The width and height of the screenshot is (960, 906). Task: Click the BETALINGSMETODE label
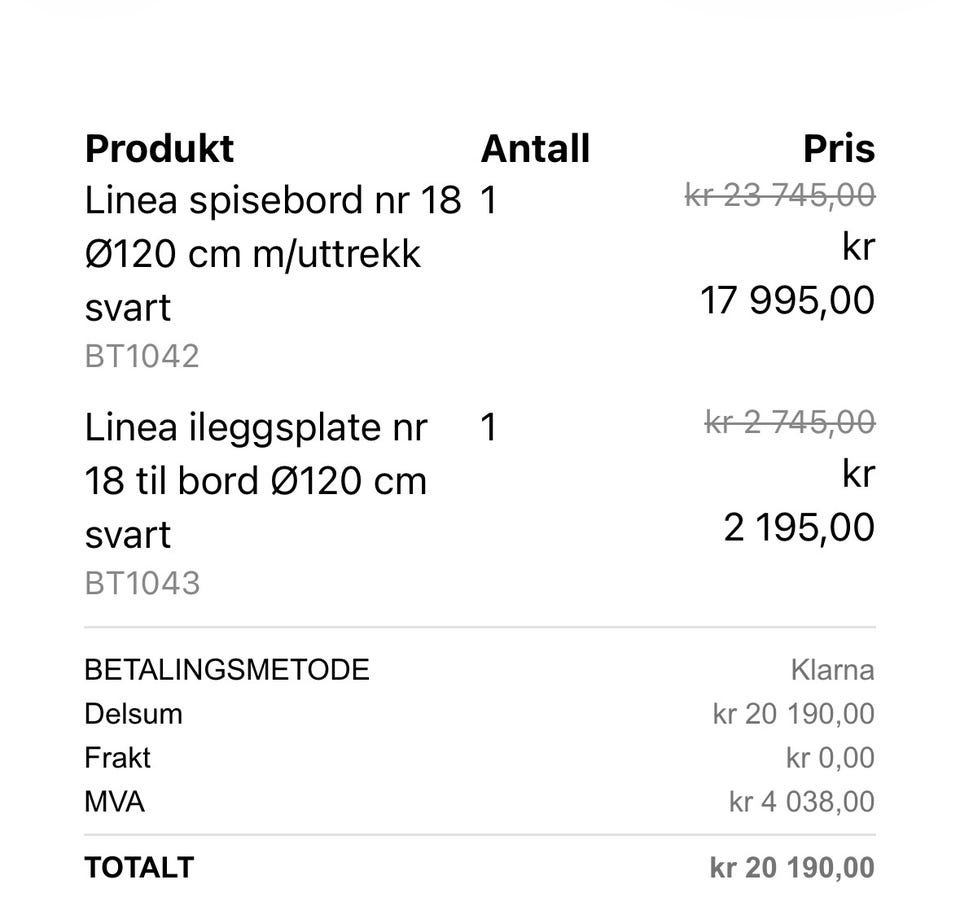227,670
